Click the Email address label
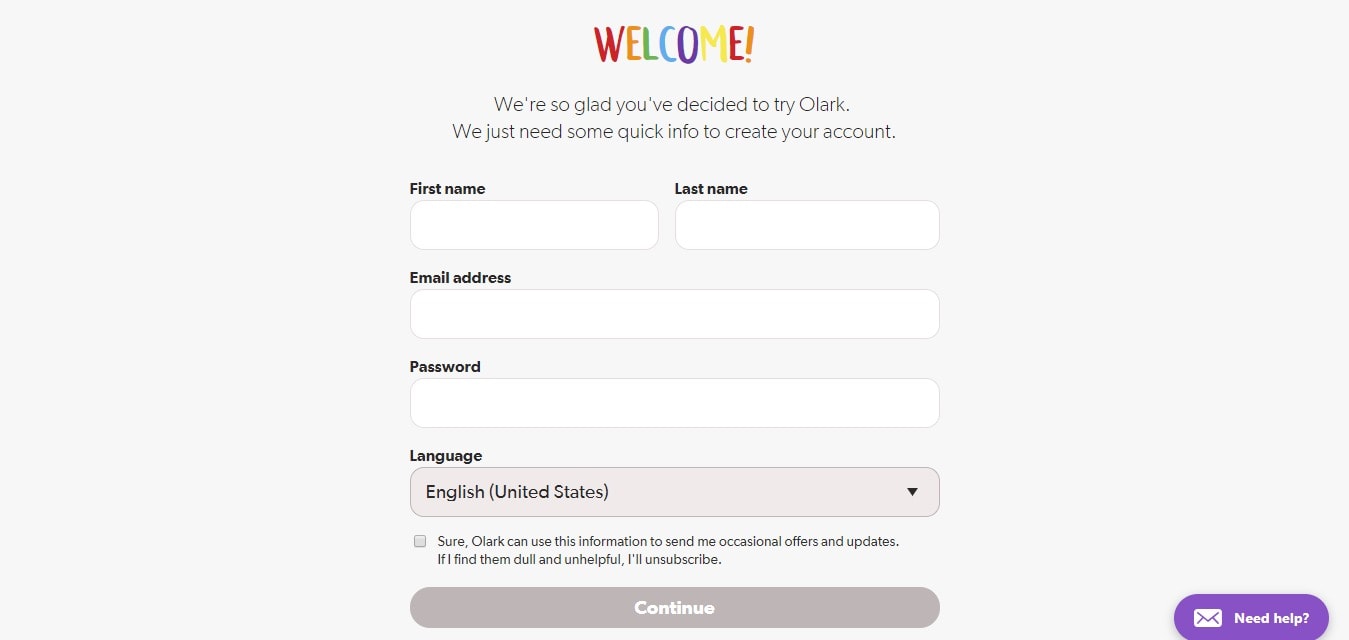Image resolution: width=1349 pixels, height=640 pixels. 460,277
